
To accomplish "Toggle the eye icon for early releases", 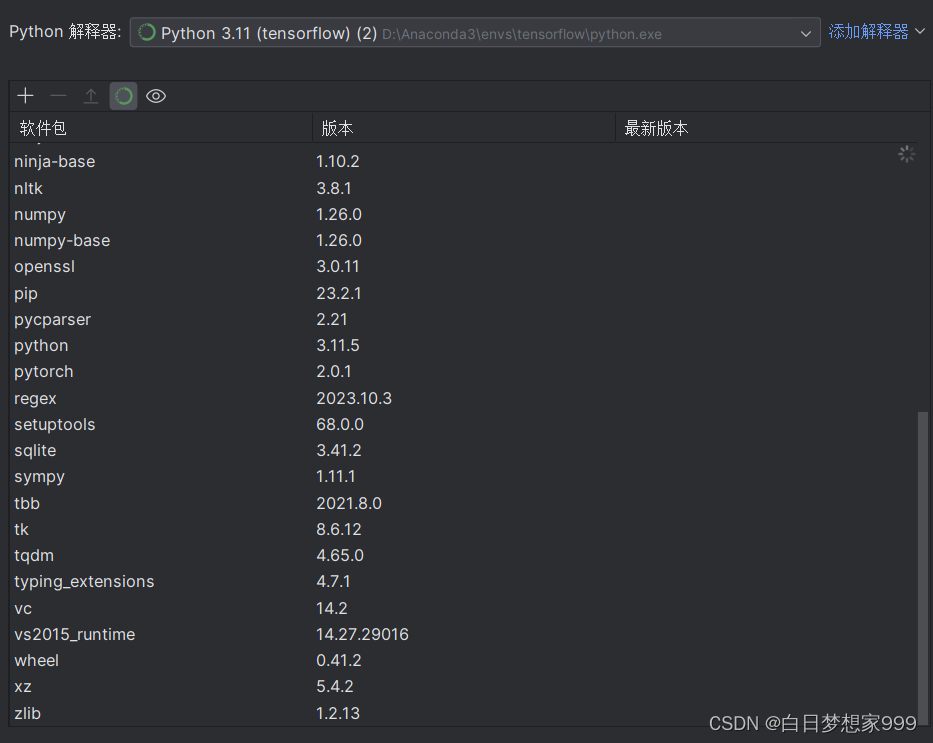I will [x=156, y=96].
